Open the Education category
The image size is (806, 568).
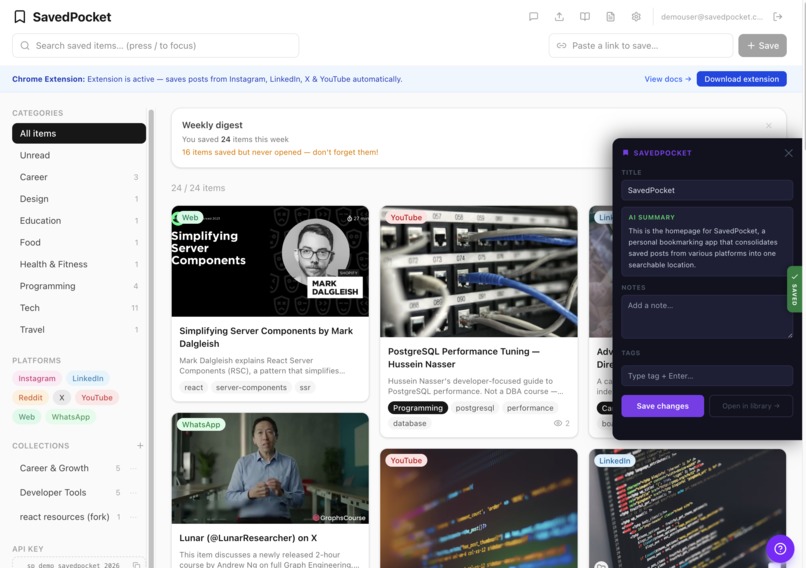click(x=79, y=221)
